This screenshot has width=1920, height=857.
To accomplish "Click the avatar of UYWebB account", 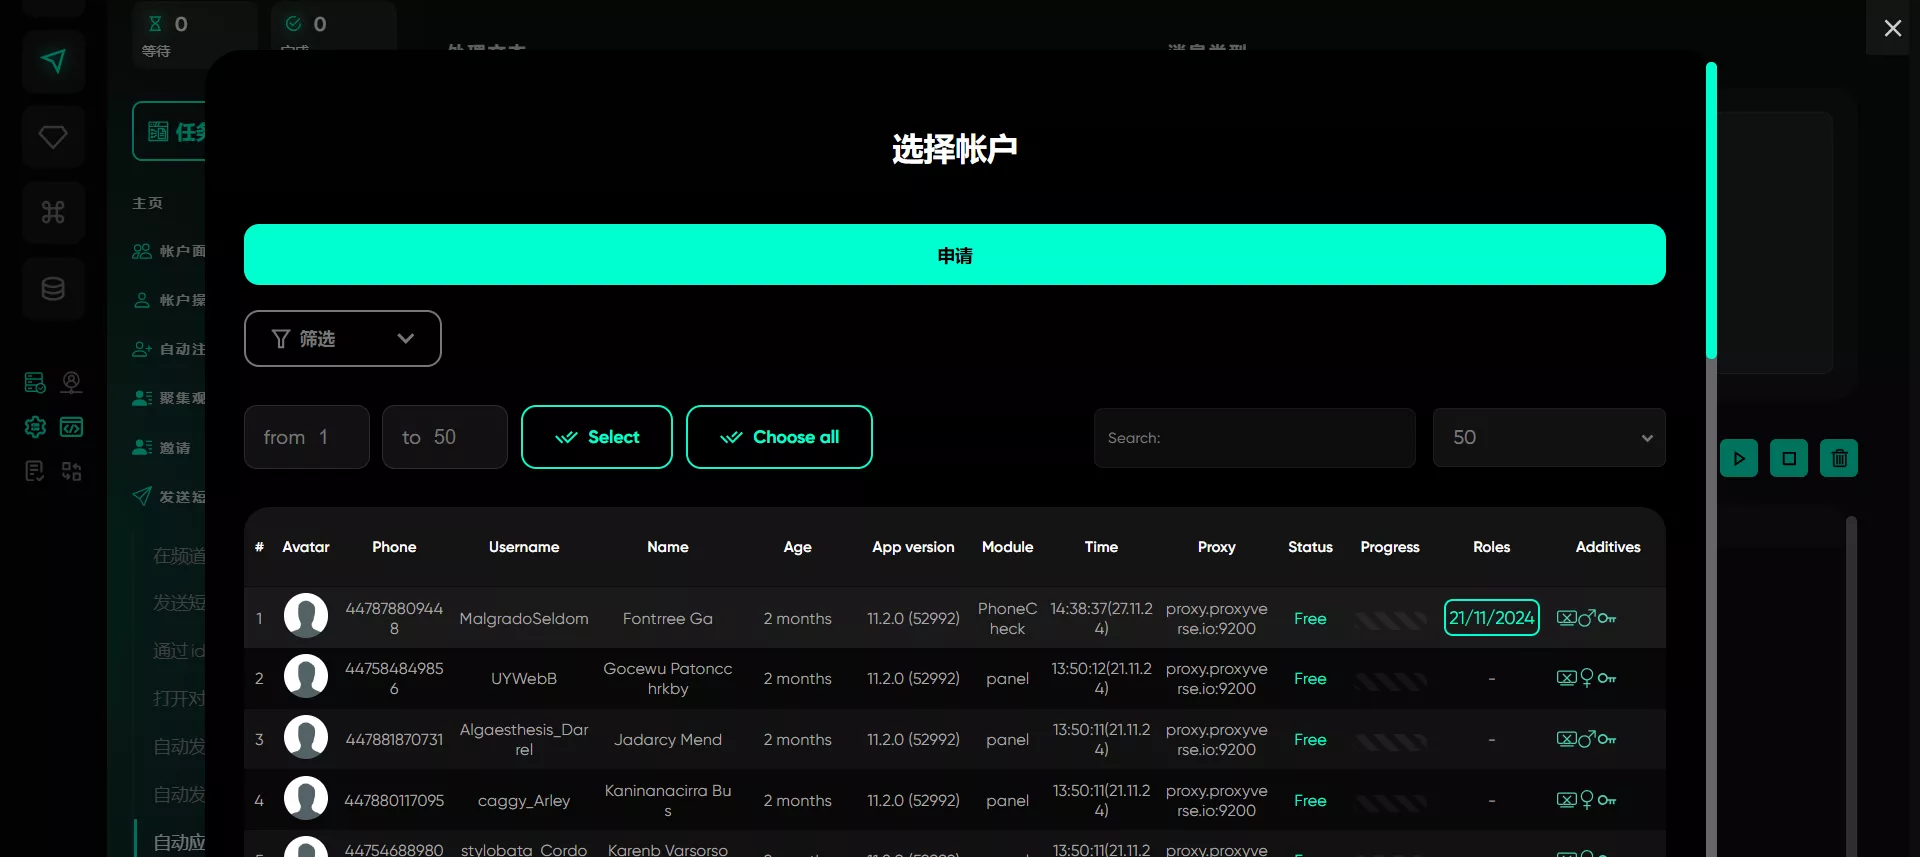I will [x=306, y=677].
